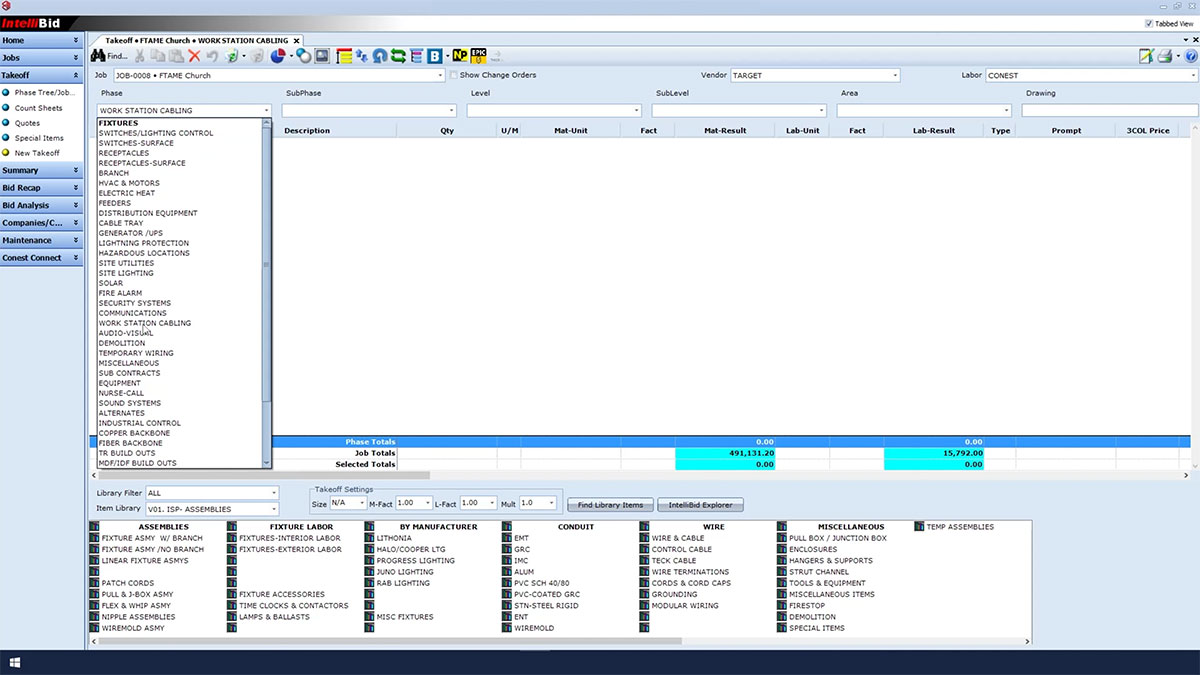The height and width of the screenshot is (675, 1200).
Task: Click the yellow NP toolbar icon
Action: (x=460, y=57)
